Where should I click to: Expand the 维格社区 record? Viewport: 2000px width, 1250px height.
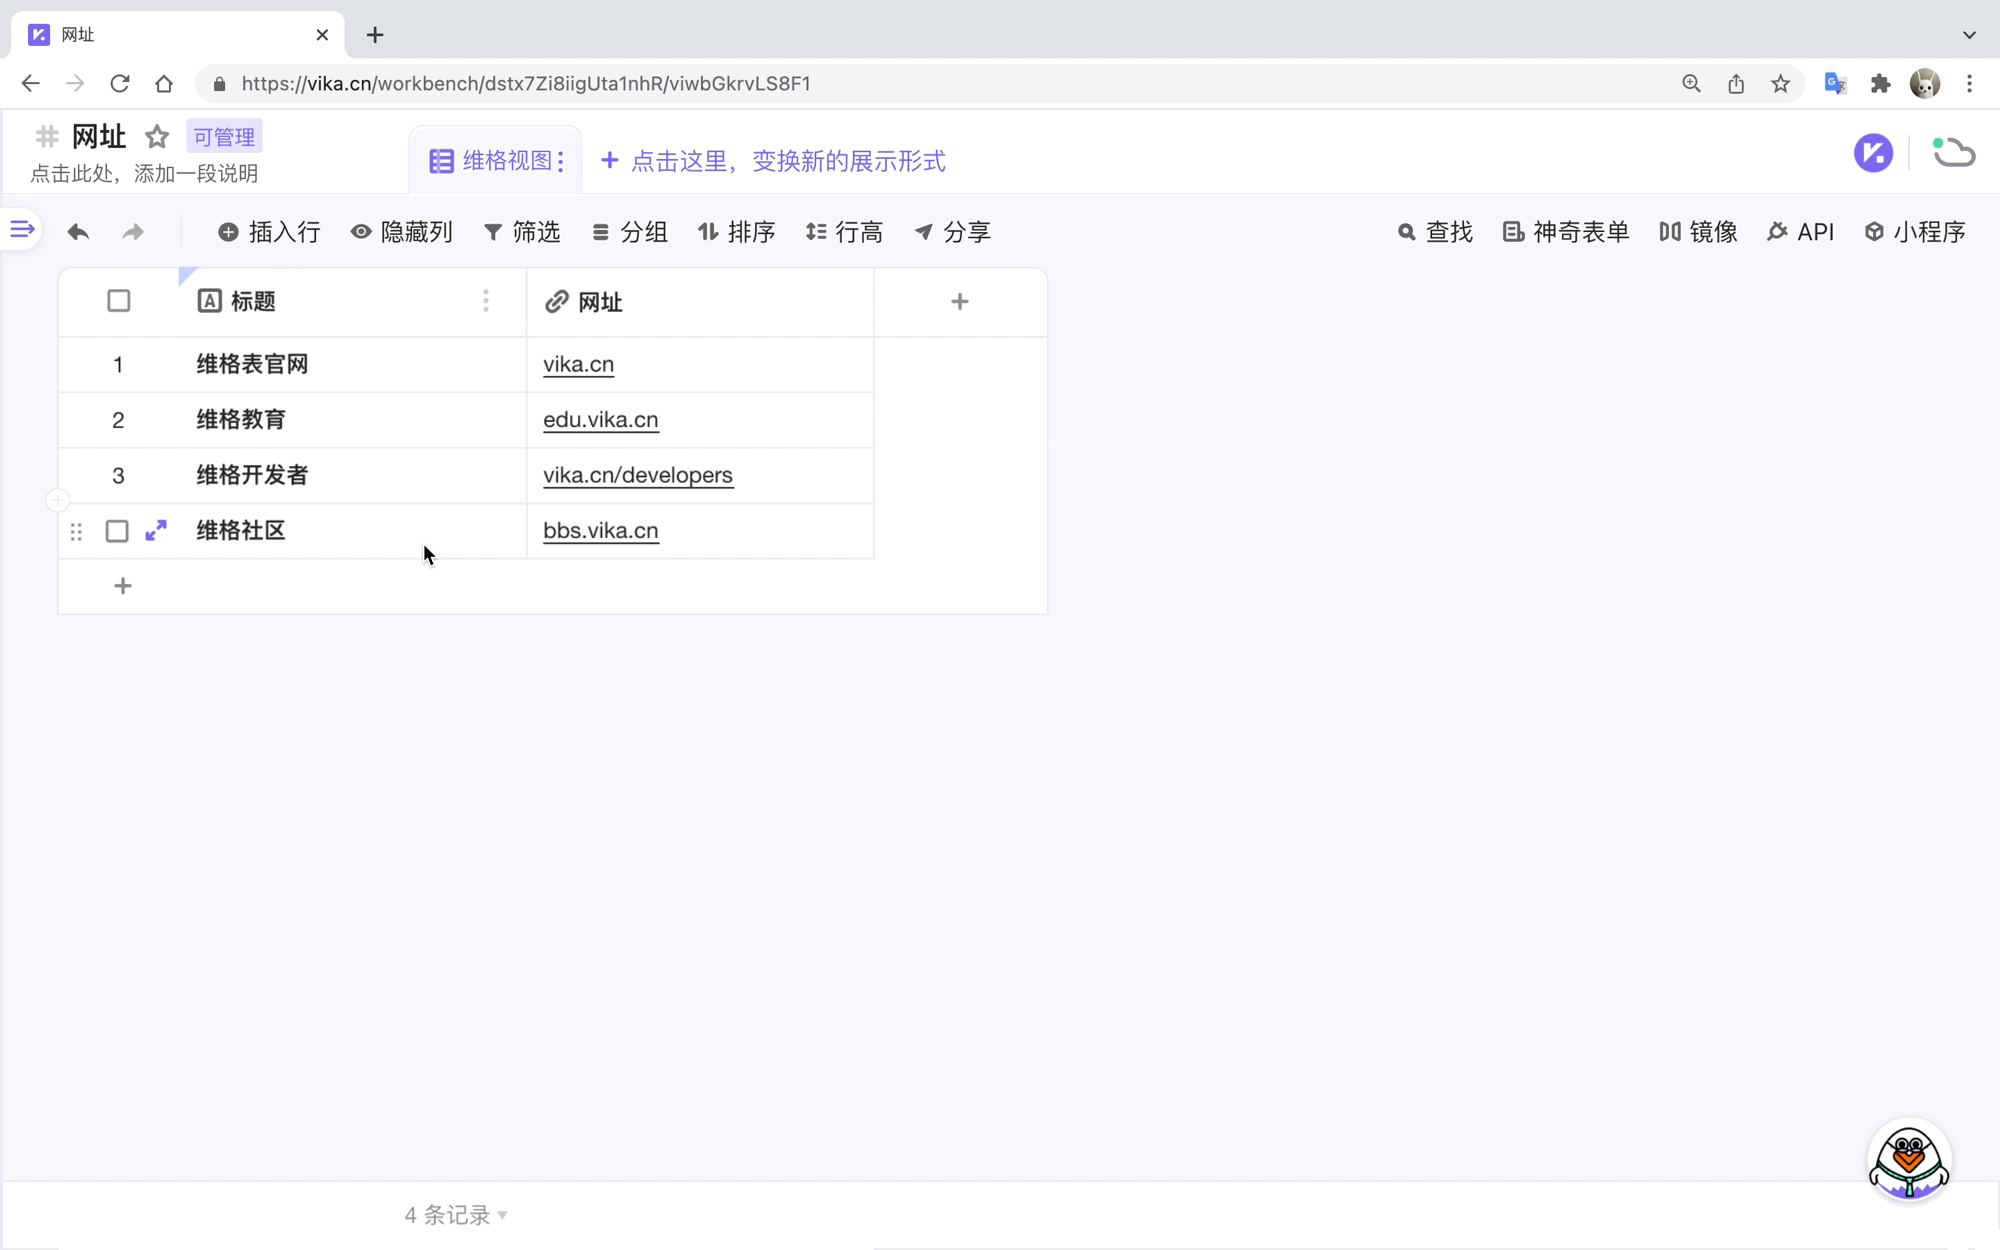click(156, 530)
